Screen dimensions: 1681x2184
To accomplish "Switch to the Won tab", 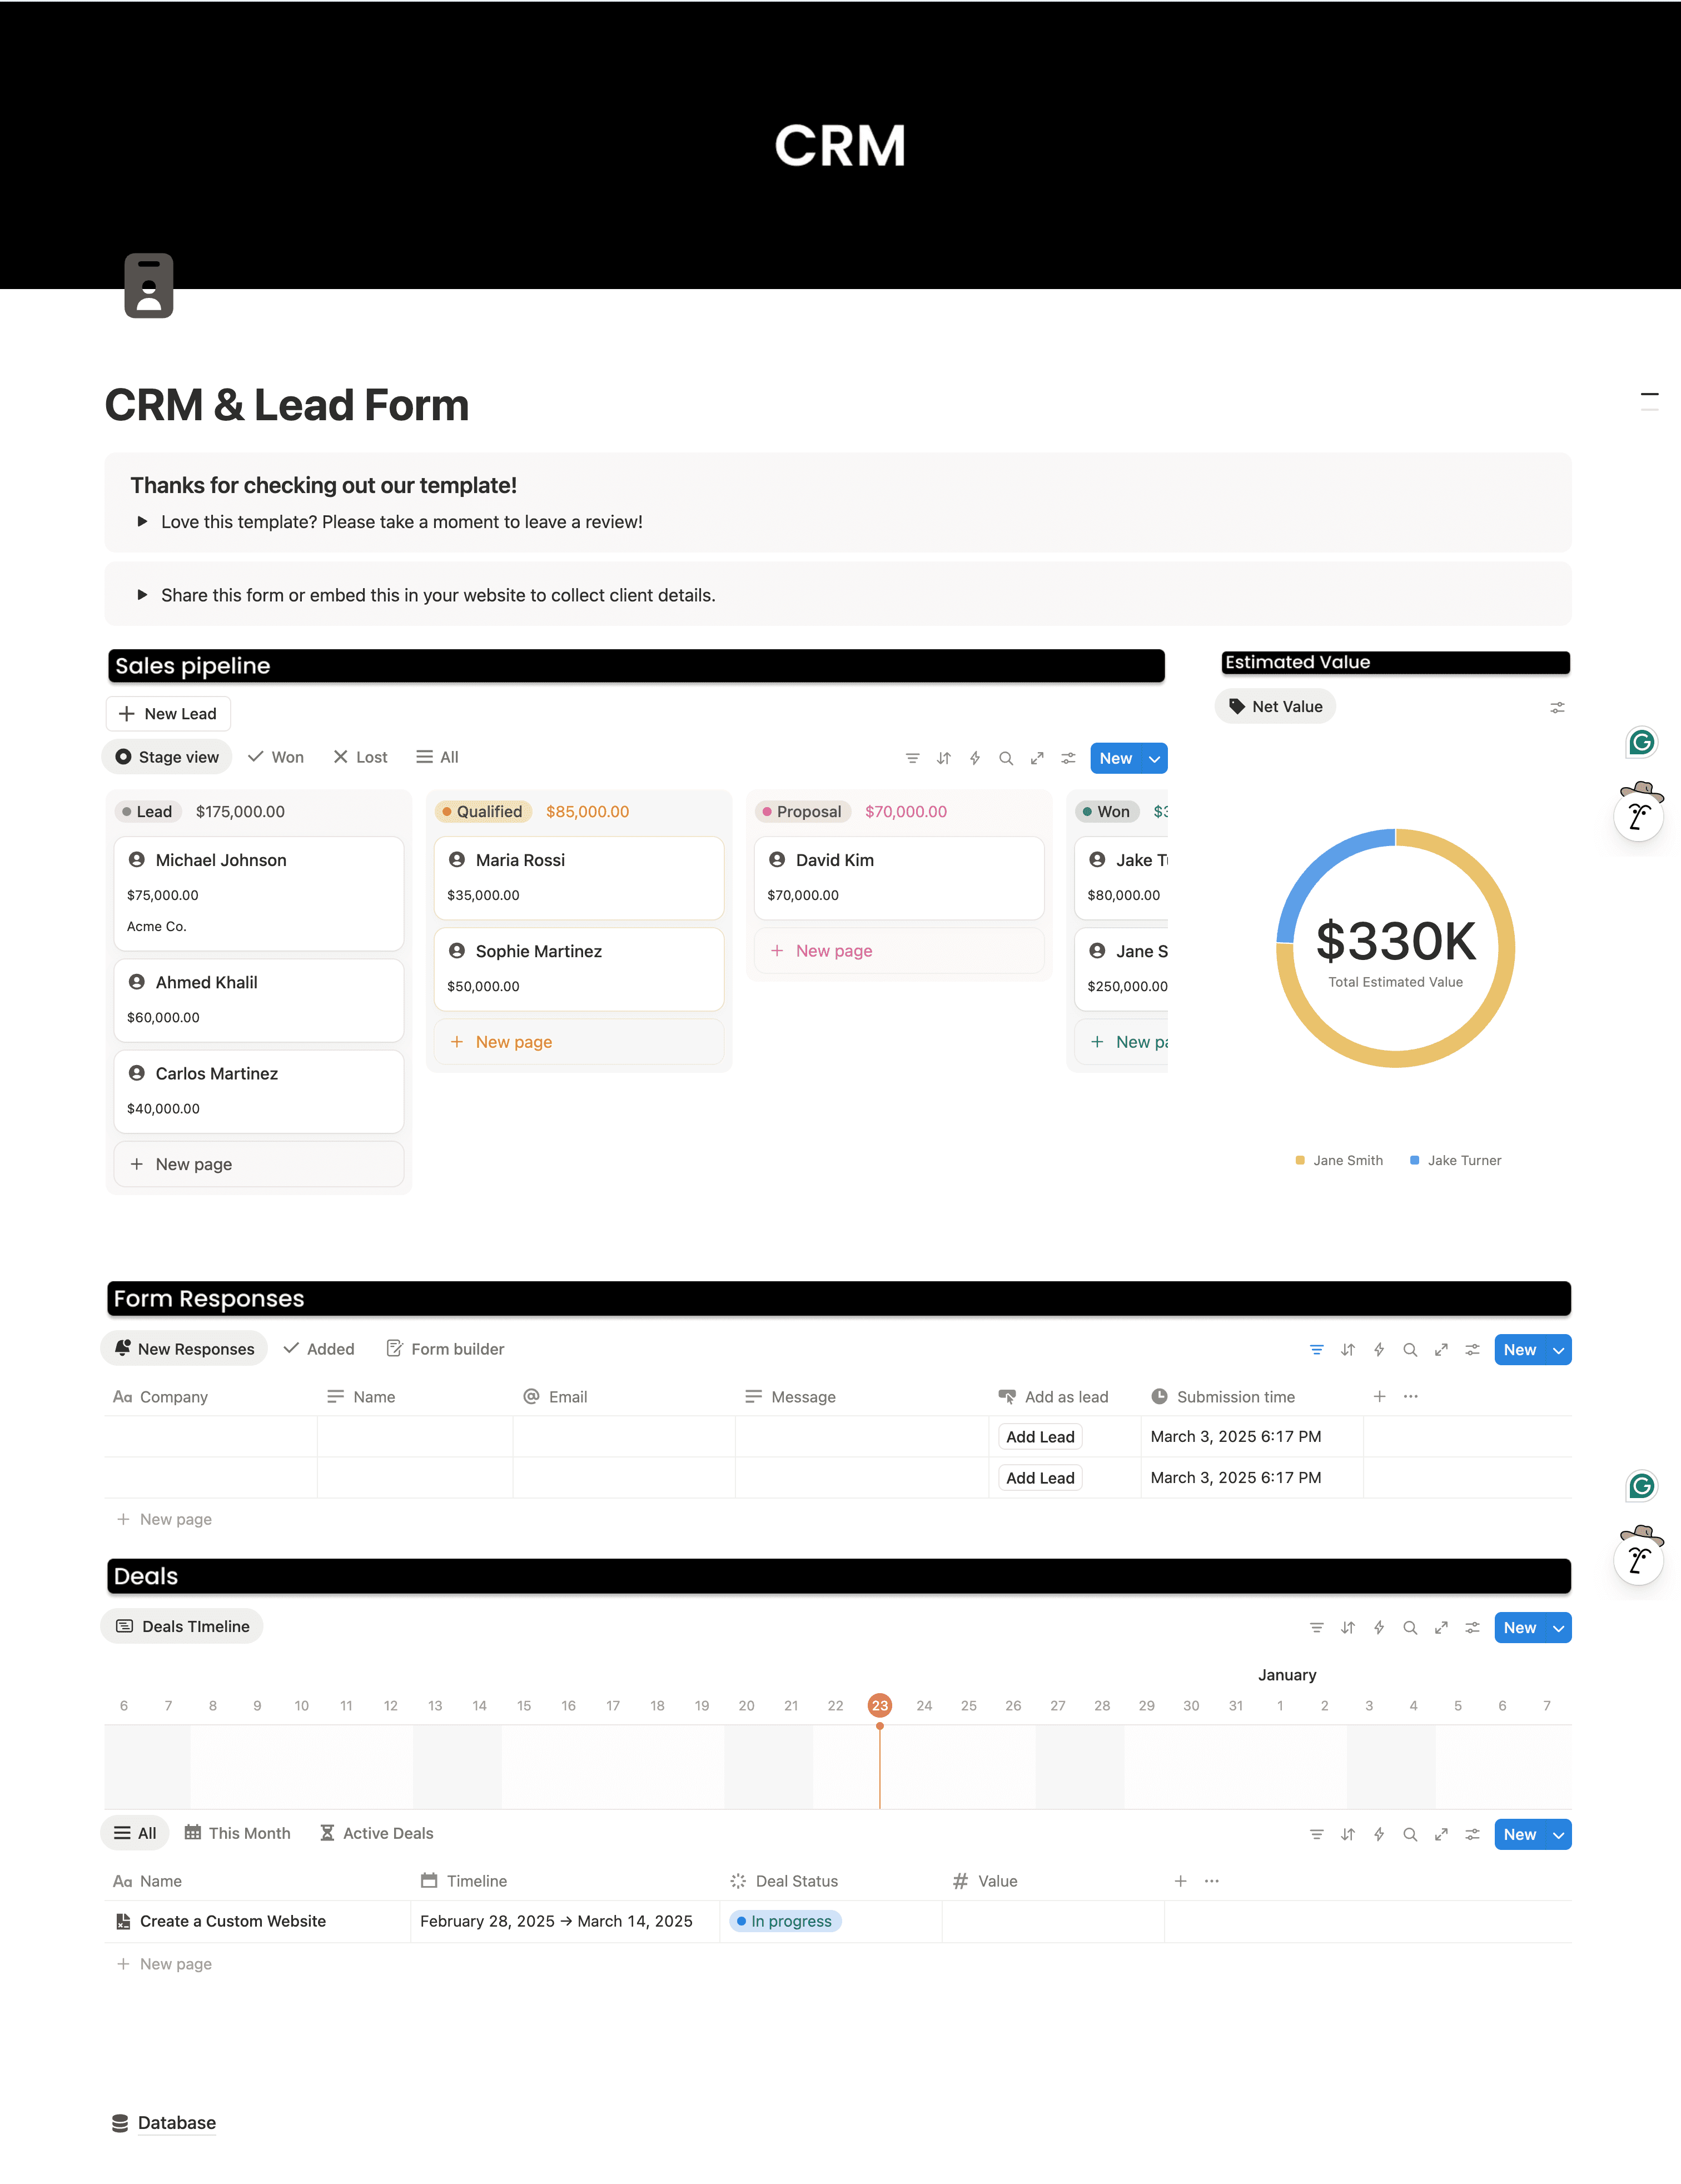I will pyautogui.click(x=276, y=757).
